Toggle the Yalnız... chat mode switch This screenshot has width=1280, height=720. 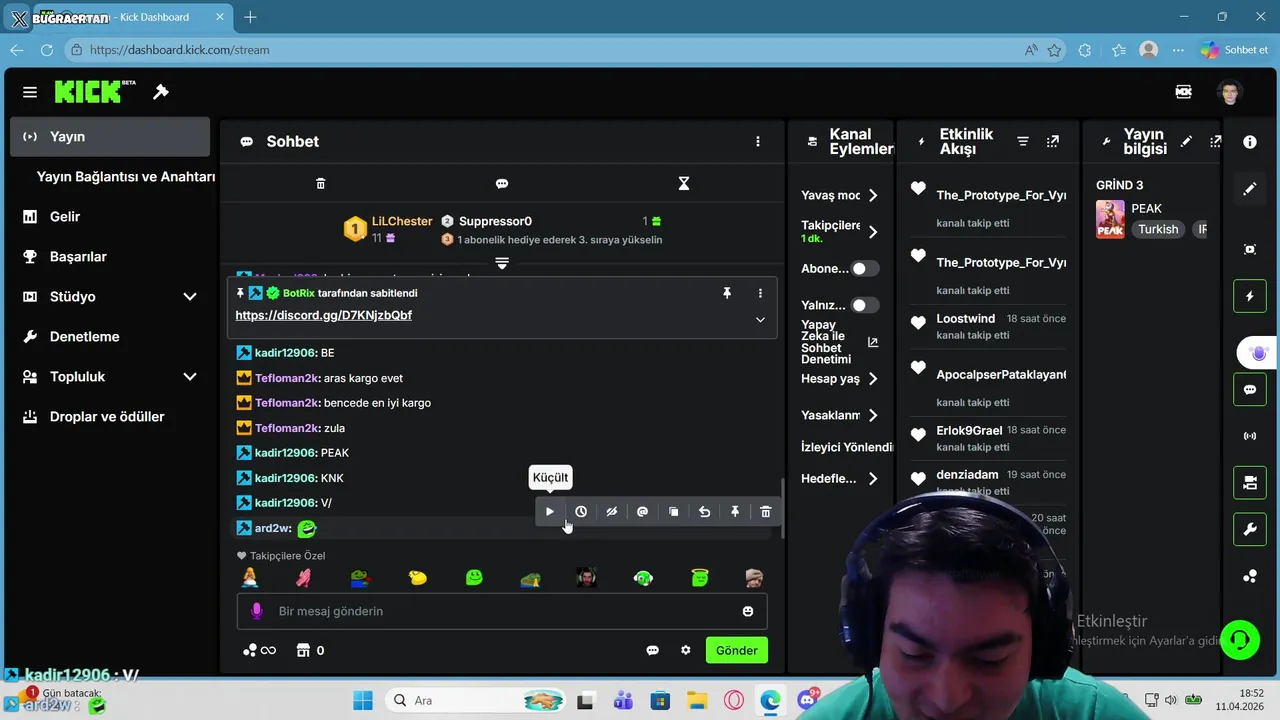(865, 305)
